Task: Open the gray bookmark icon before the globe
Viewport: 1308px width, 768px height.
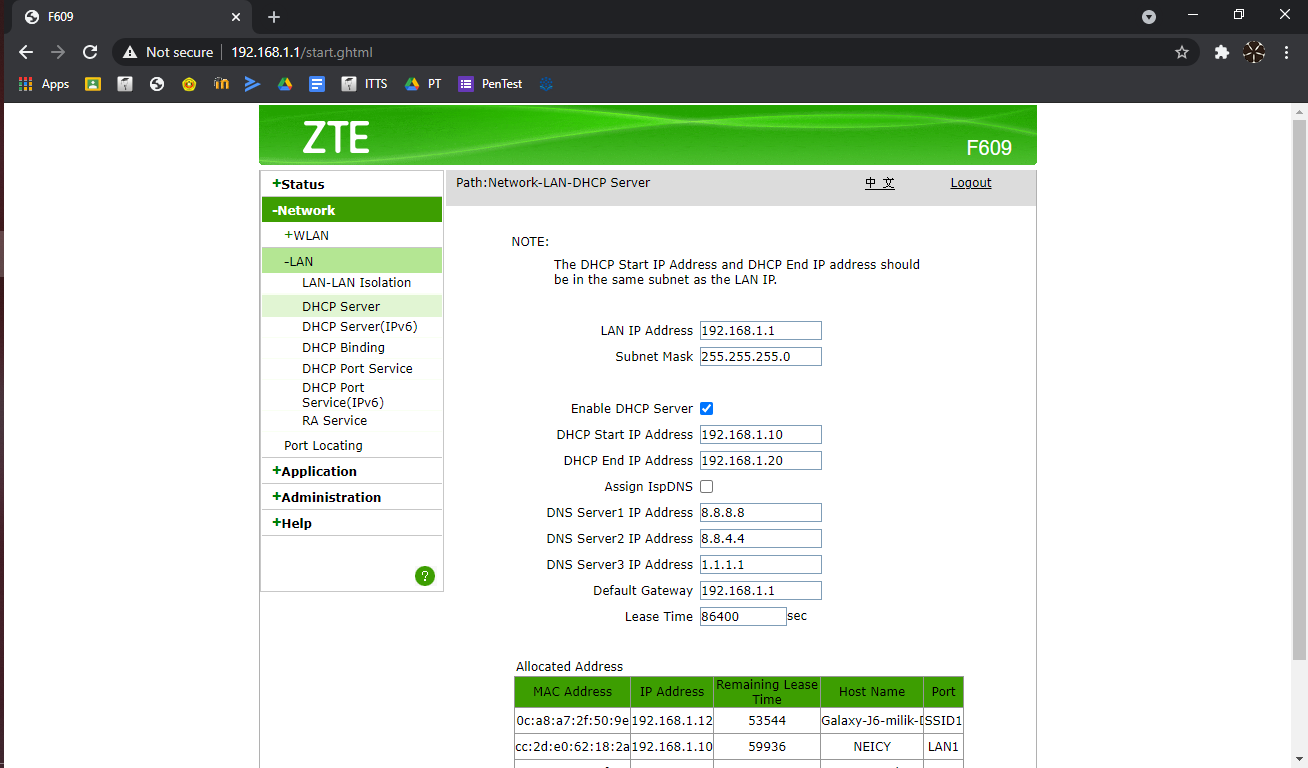Action: (125, 84)
